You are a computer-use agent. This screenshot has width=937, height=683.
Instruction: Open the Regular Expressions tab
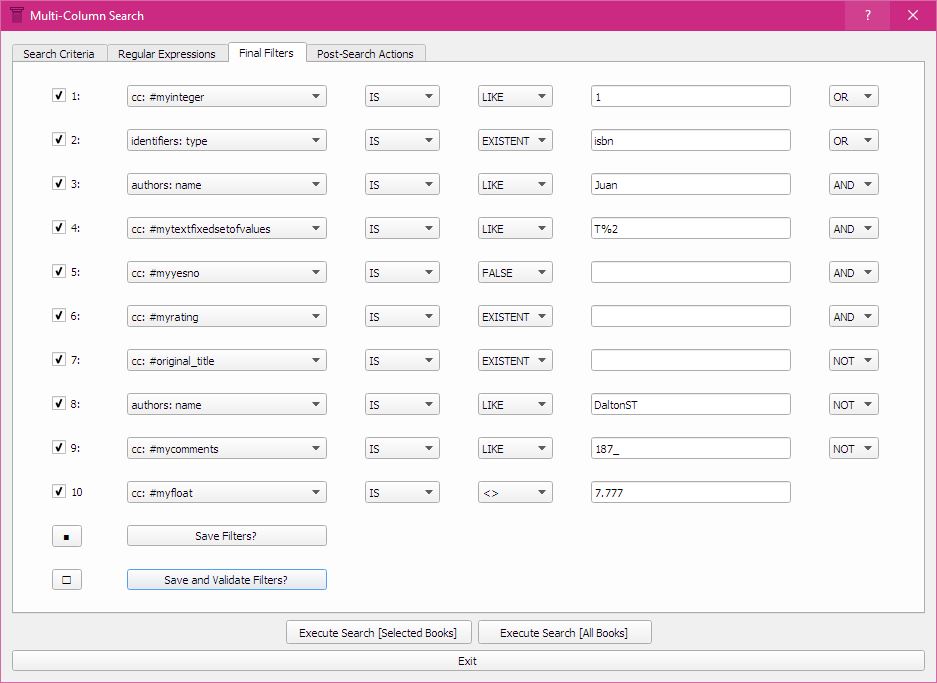pos(166,54)
